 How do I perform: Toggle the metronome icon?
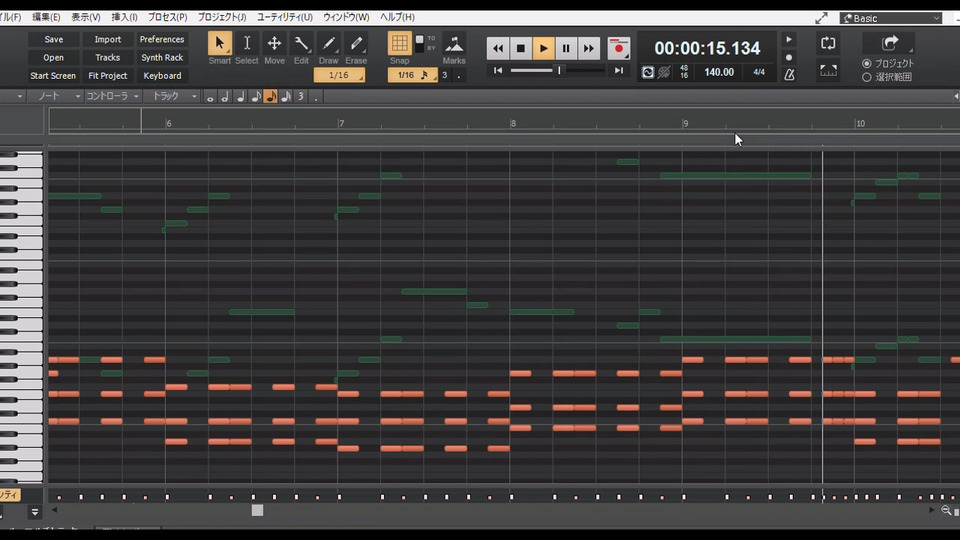[x=789, y=74]
